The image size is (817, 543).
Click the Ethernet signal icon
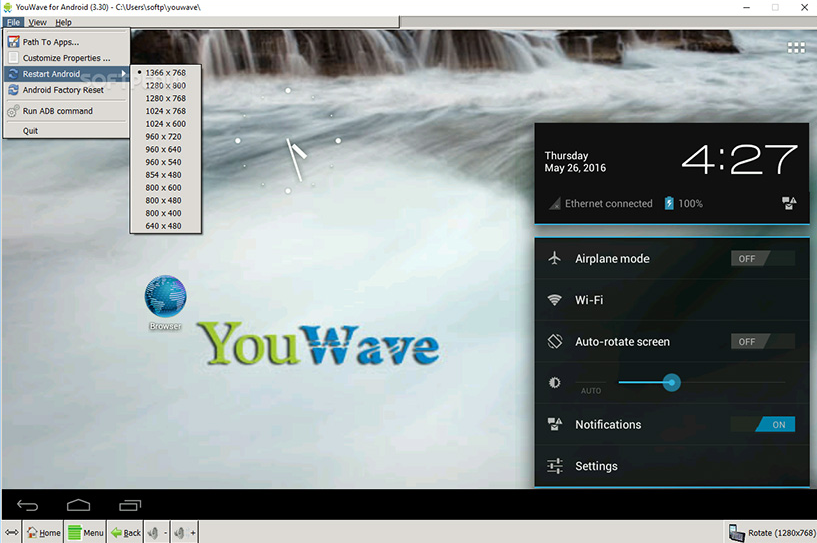click(x=555, y=204)
